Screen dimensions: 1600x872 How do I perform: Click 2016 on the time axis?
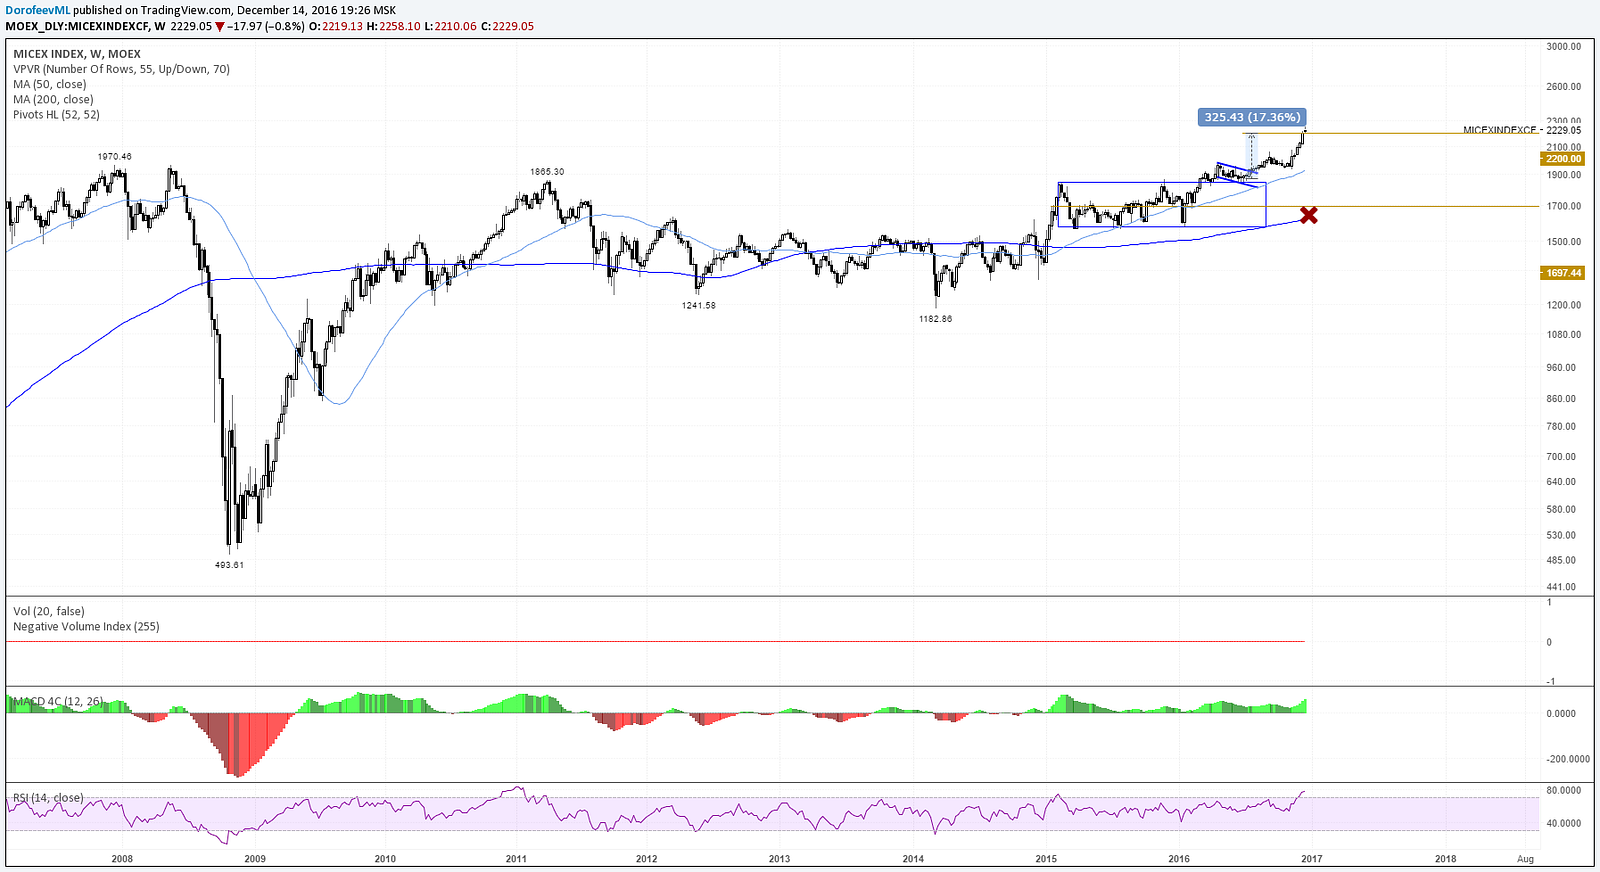(x=1179, y=859)
